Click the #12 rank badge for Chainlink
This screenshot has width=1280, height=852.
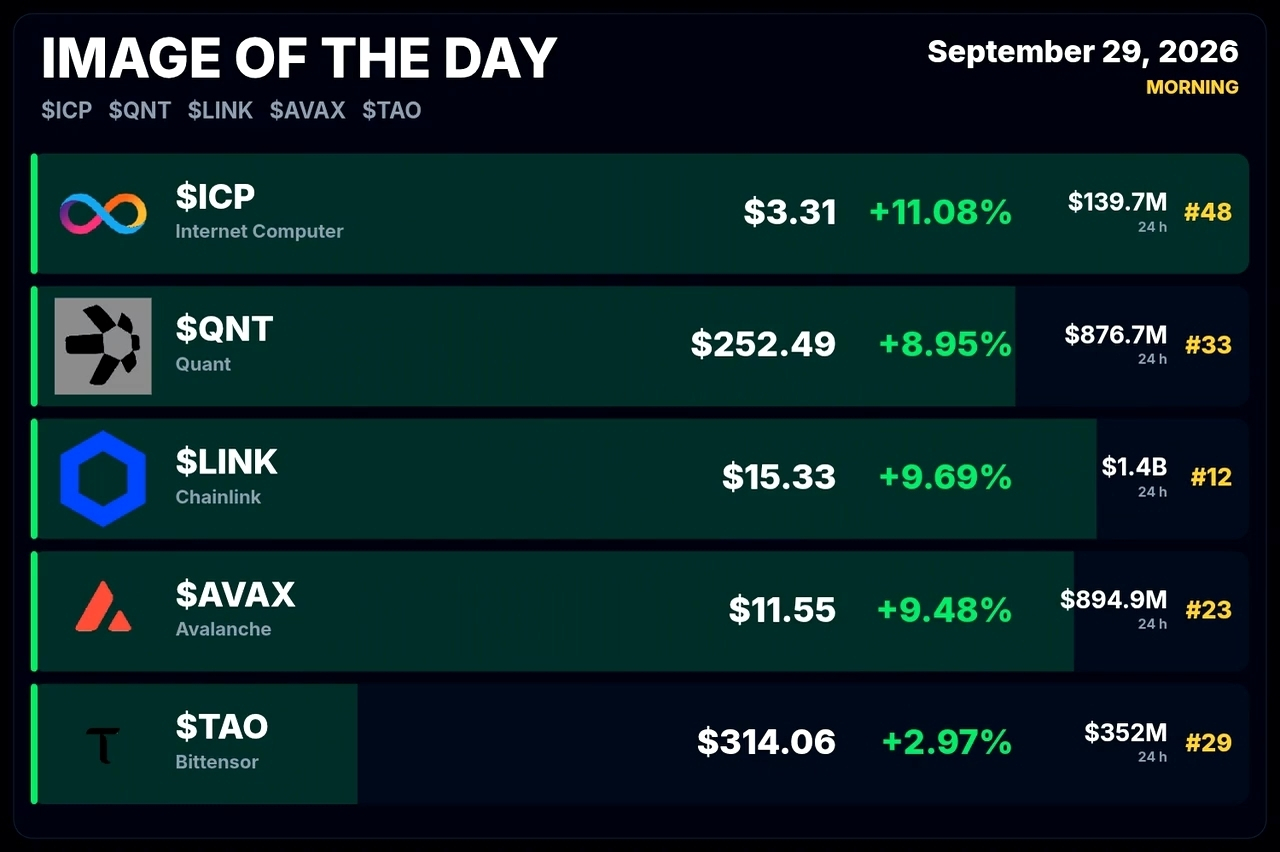1211,477
